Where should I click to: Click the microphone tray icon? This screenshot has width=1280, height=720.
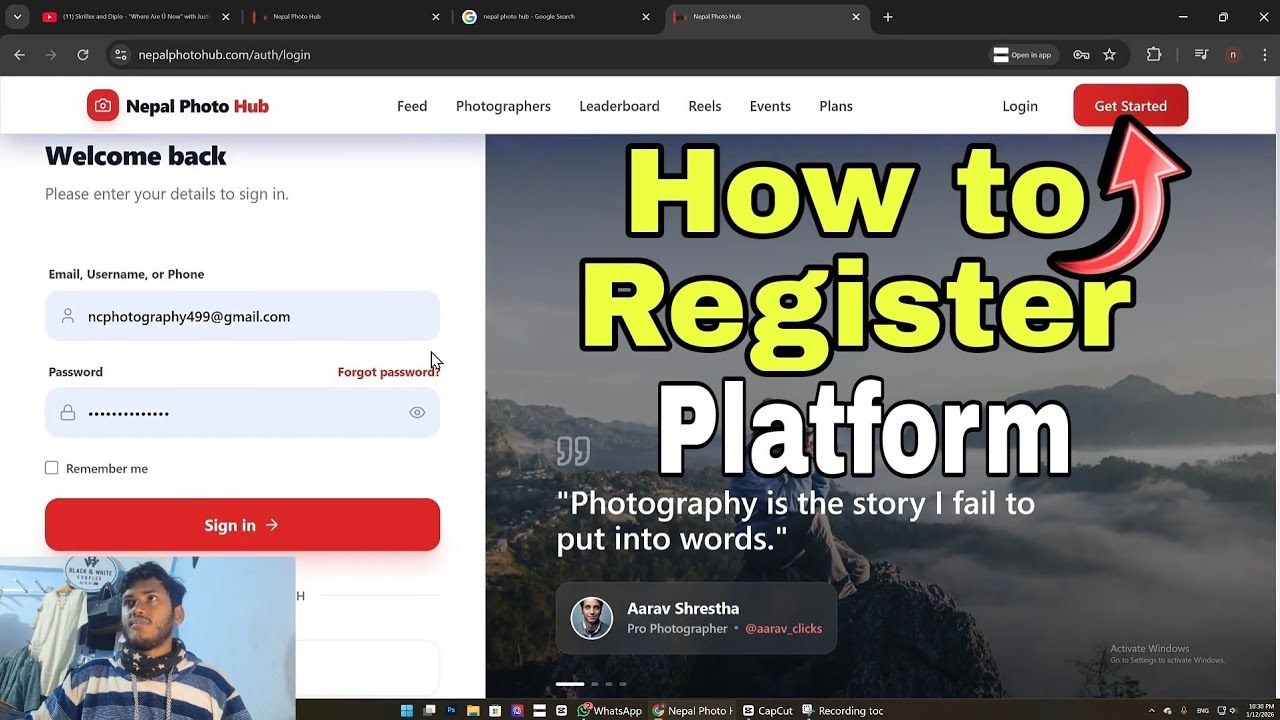[1183, 711]
